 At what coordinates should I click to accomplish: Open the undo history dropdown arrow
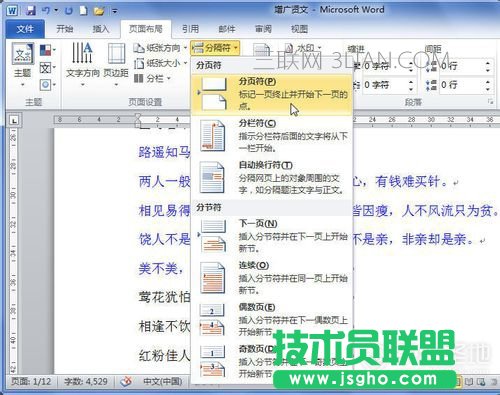point(56,11)
